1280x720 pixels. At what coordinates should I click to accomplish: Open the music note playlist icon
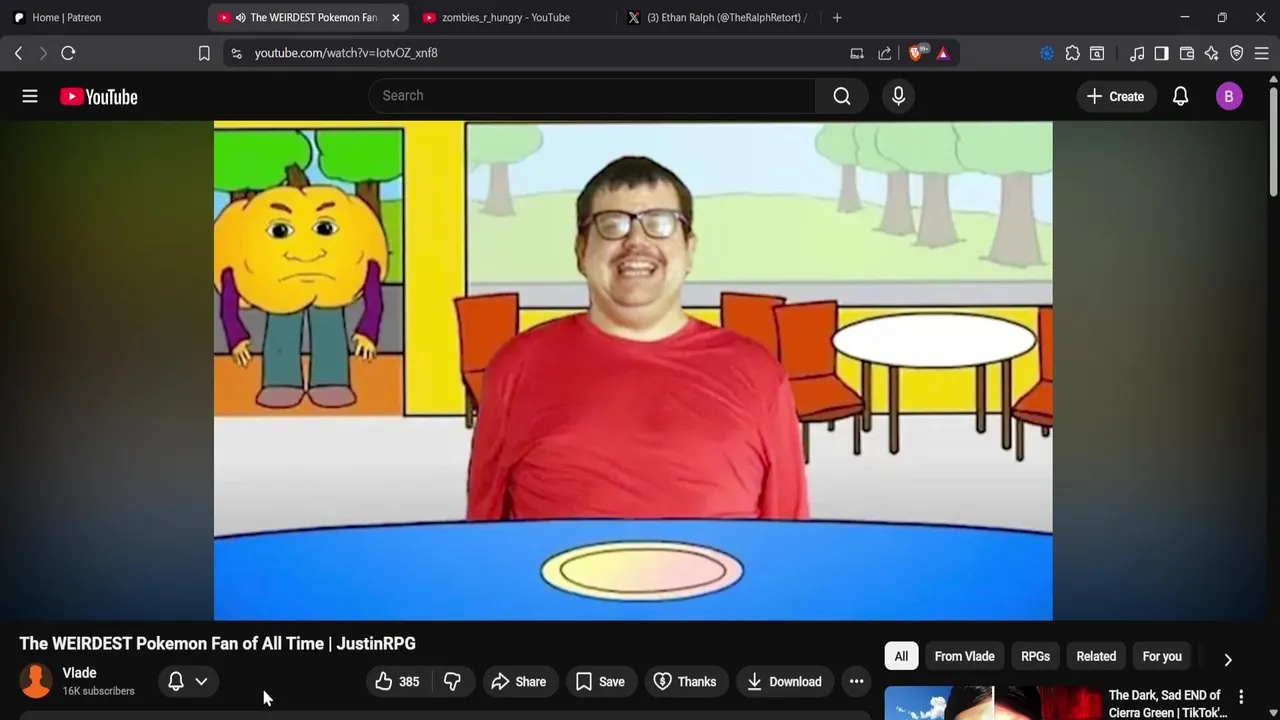1137,53
